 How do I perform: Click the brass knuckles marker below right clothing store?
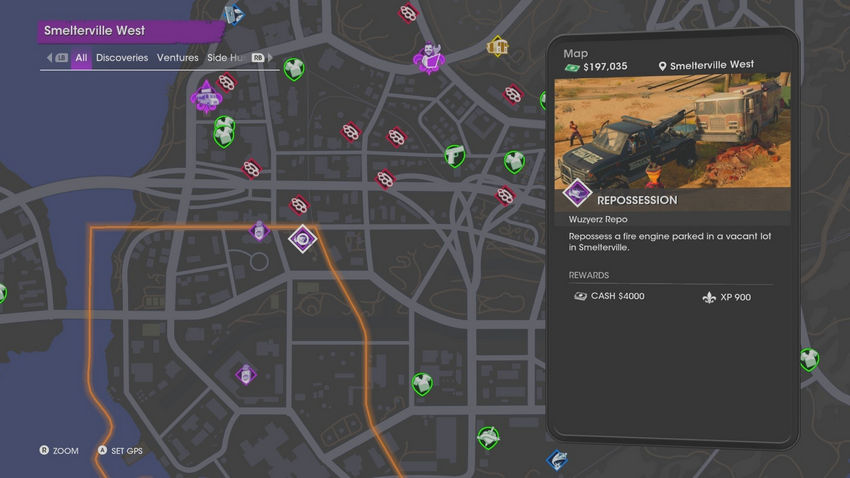505,195
